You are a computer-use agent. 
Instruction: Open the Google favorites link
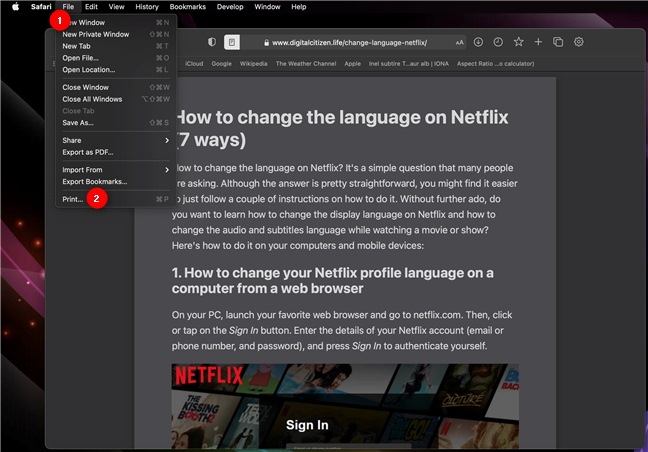pos(222,64)
